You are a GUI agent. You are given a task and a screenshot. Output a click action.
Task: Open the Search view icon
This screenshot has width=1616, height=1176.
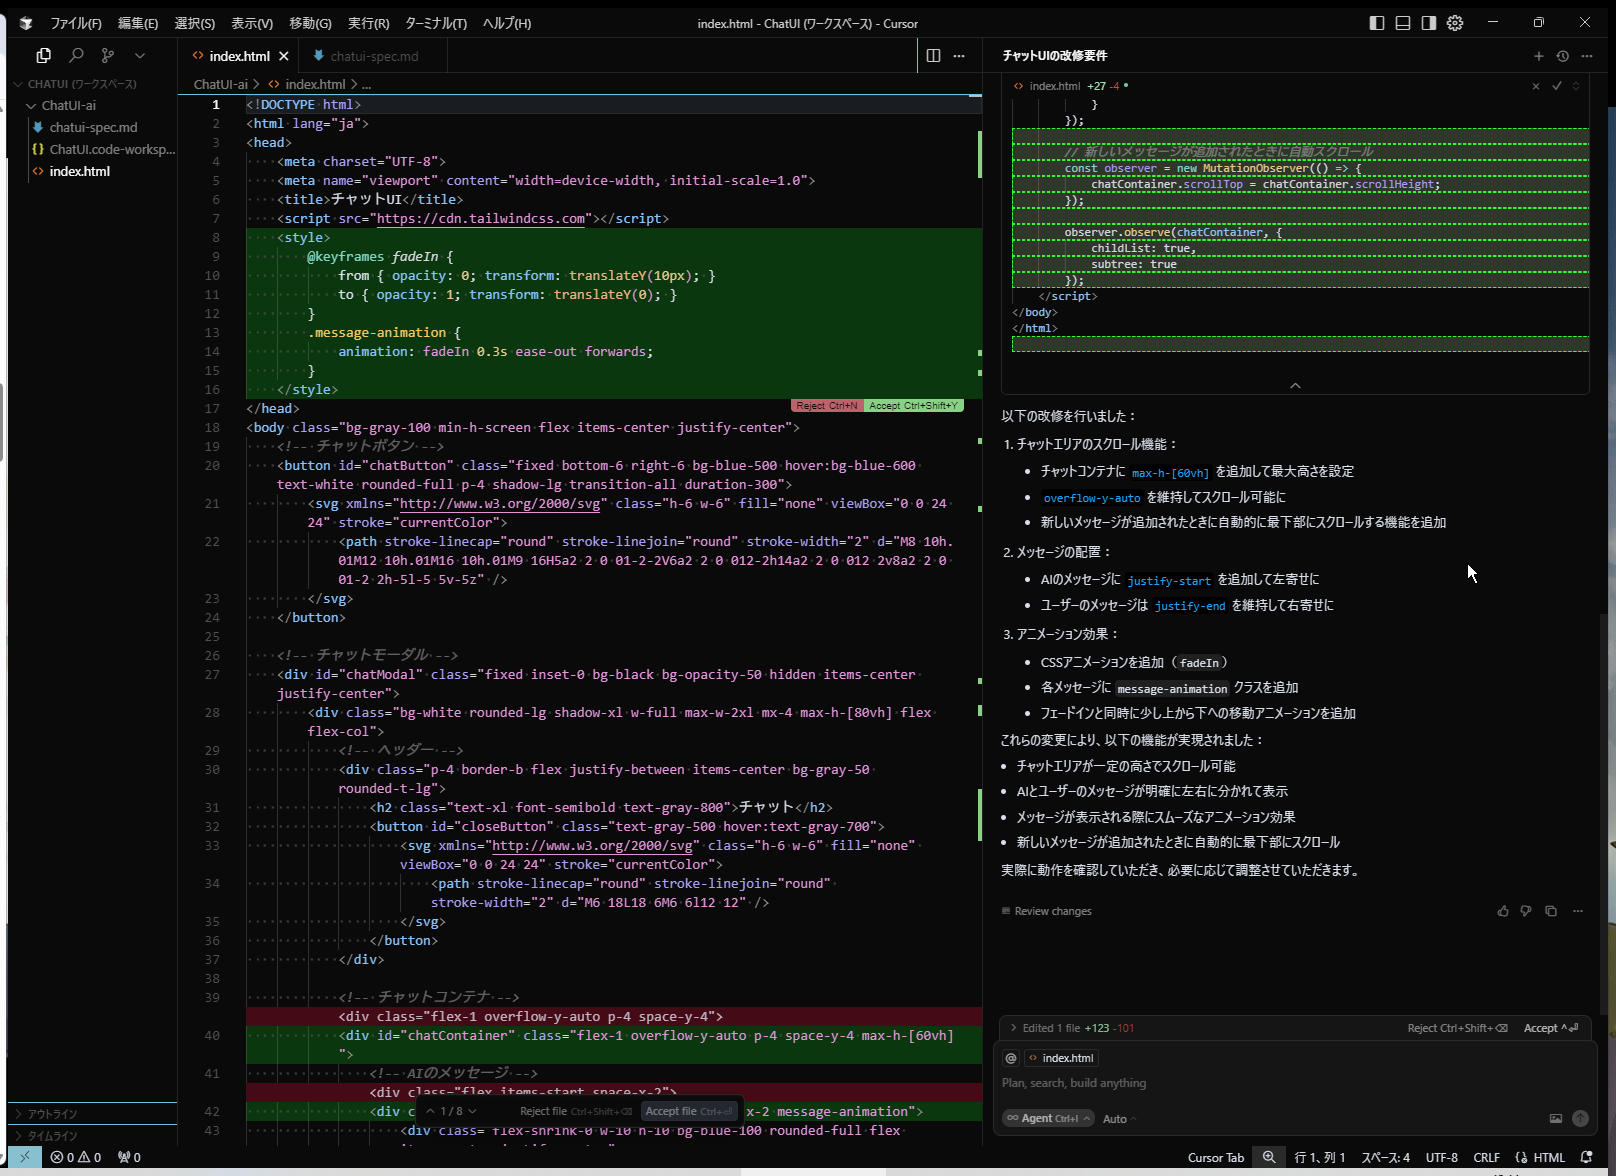pos(76,56)
